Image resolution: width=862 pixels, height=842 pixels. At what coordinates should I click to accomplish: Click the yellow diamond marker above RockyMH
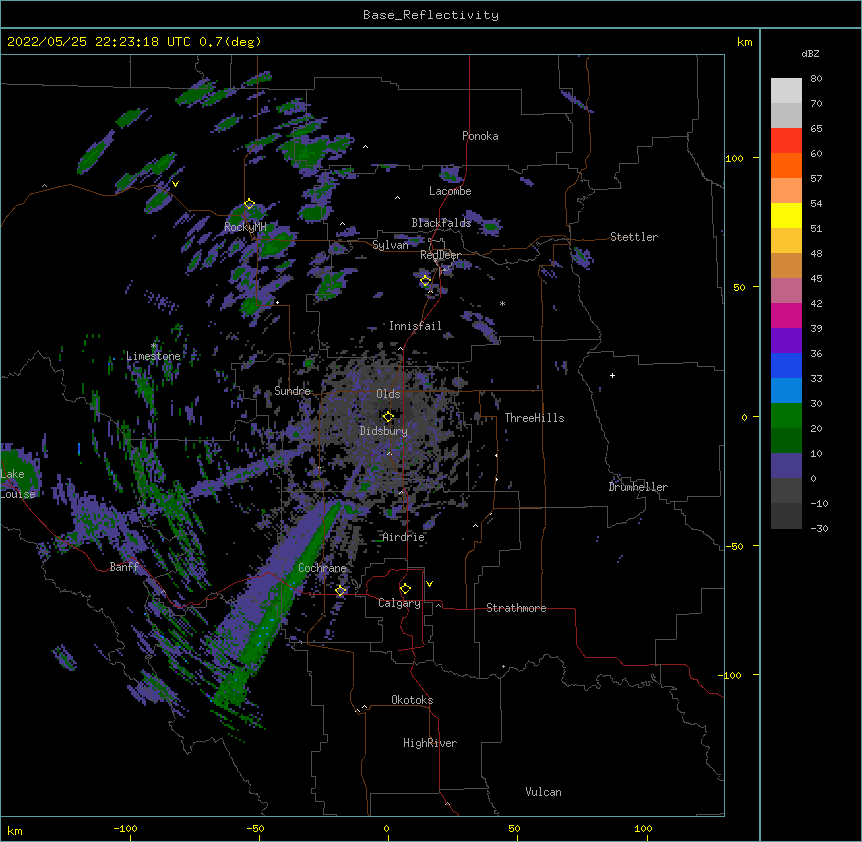[x=250, y=204]
